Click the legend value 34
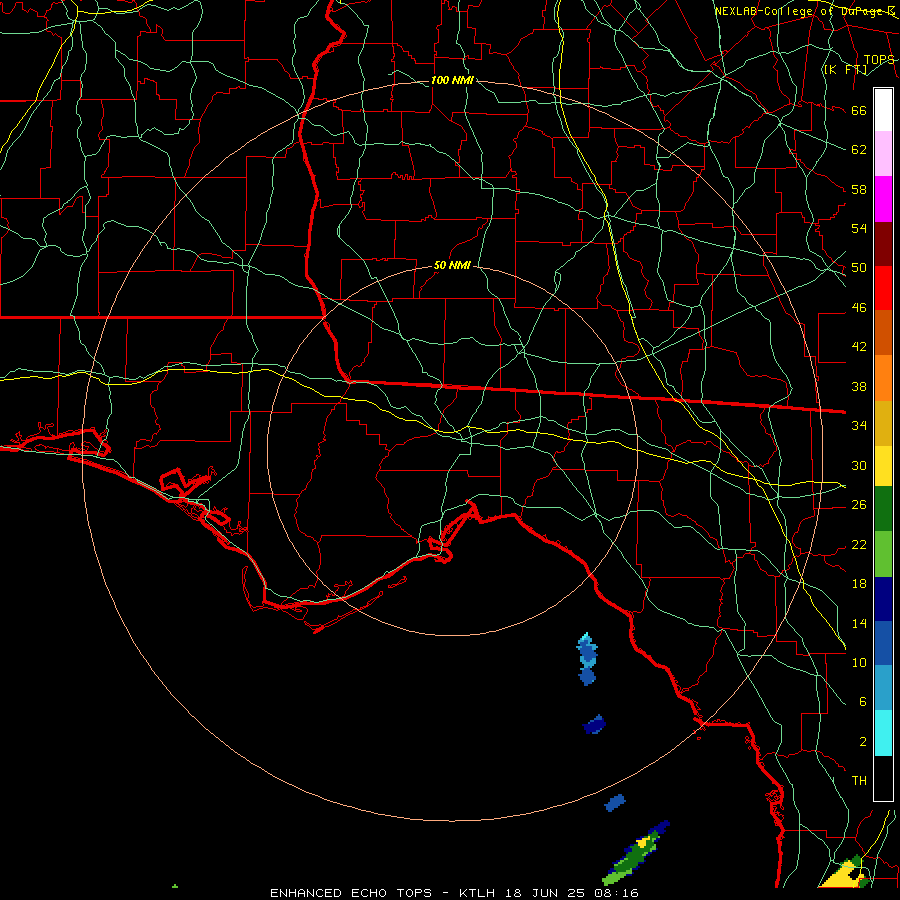 point(859,426)
